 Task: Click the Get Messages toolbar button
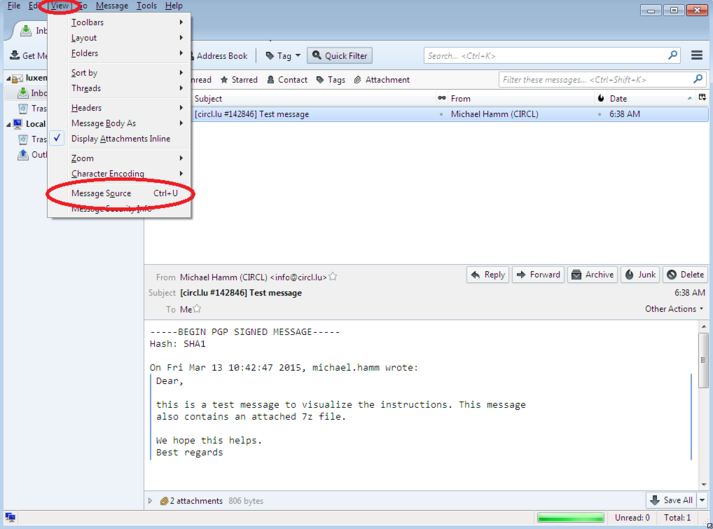pyautogui.click(x=28, y=55)
